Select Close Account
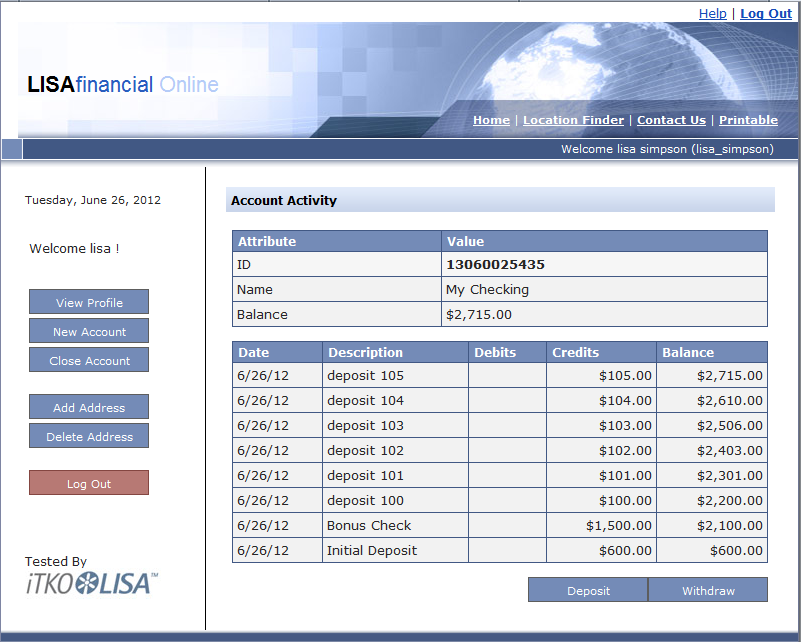This screenshot has height=642, width=801. pyautogui.click(x=88, y=360)
